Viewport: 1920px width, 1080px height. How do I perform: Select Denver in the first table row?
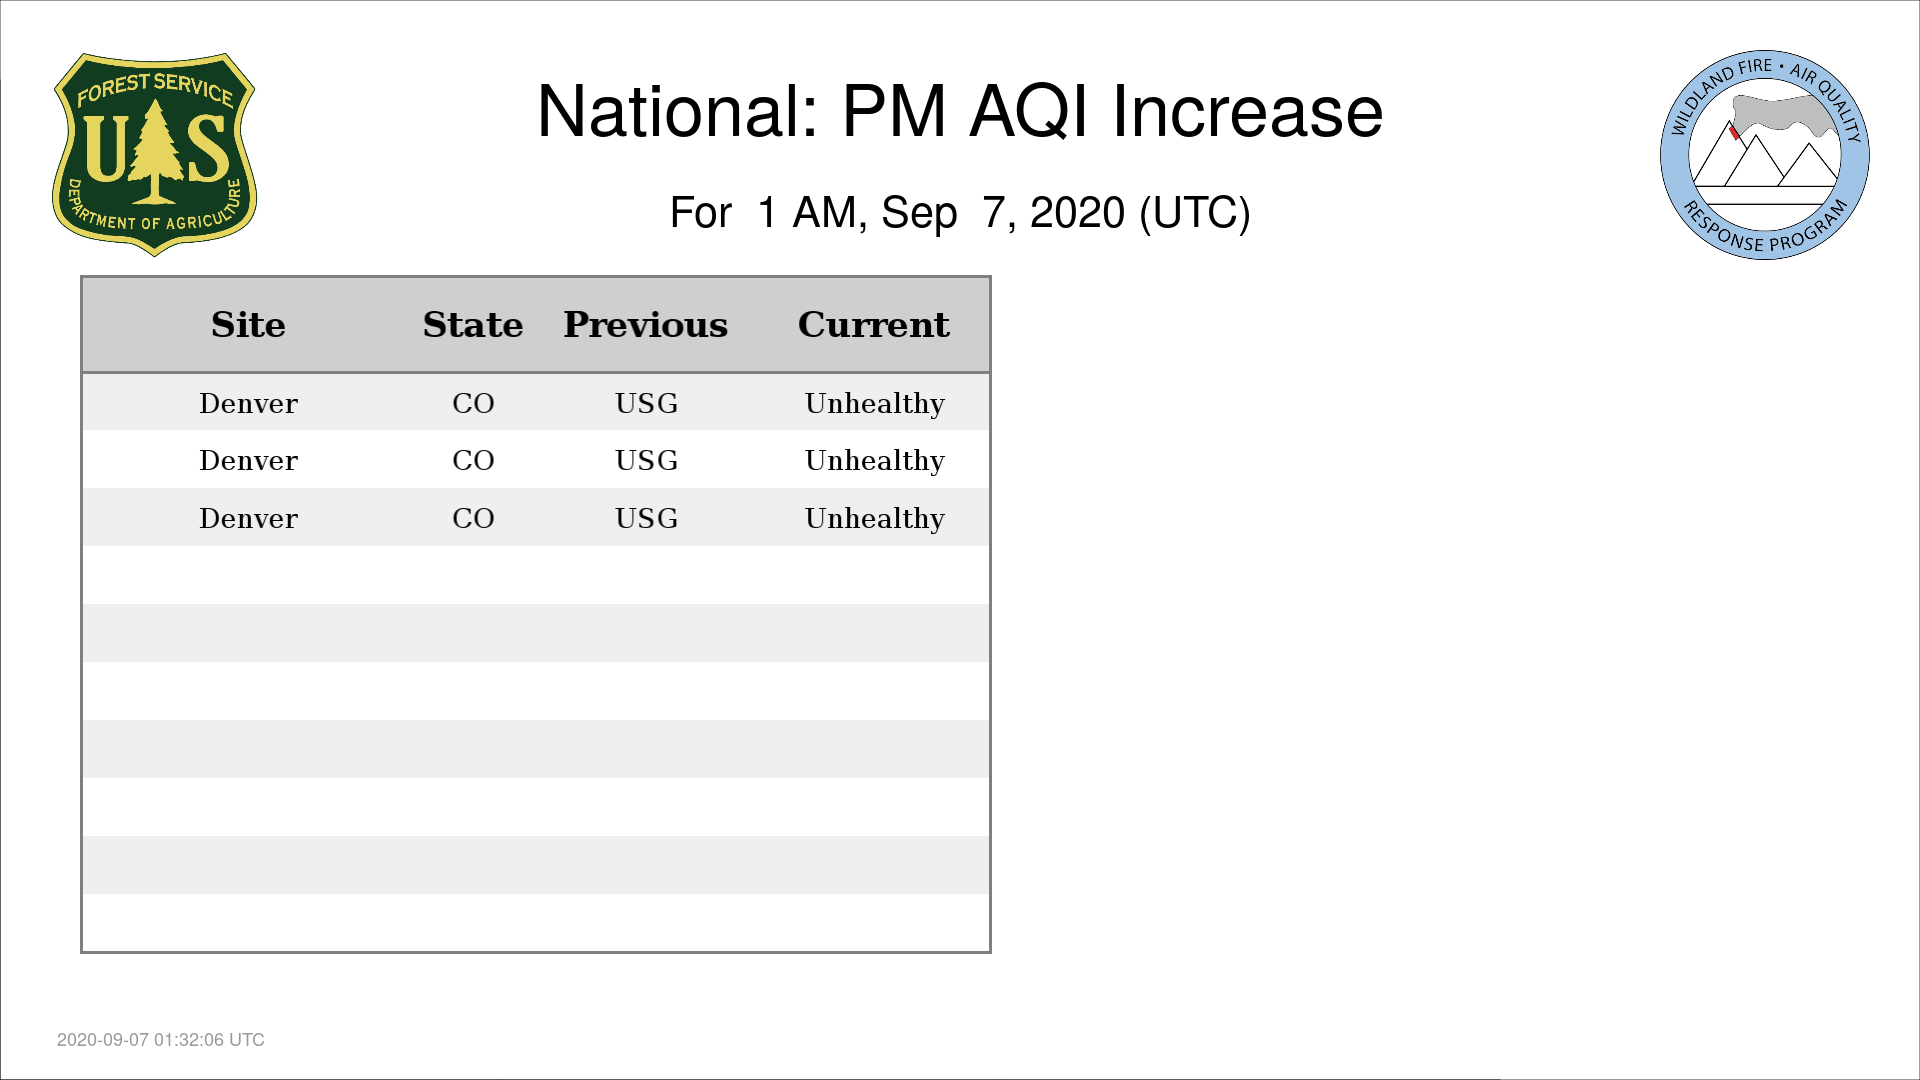(x=248, y=403)
